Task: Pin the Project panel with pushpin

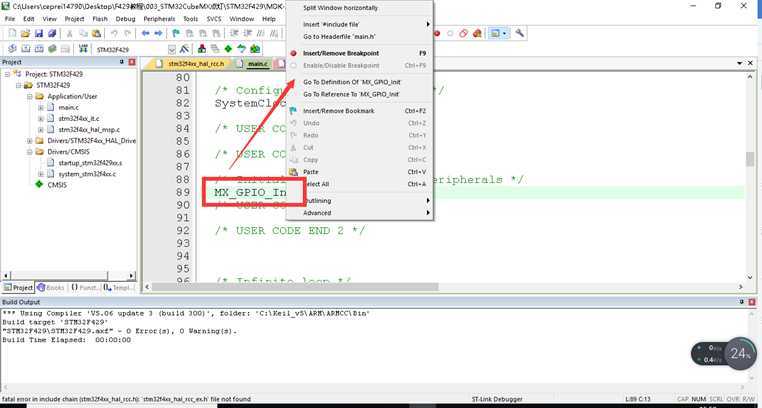Action: [x=121, y=62]
